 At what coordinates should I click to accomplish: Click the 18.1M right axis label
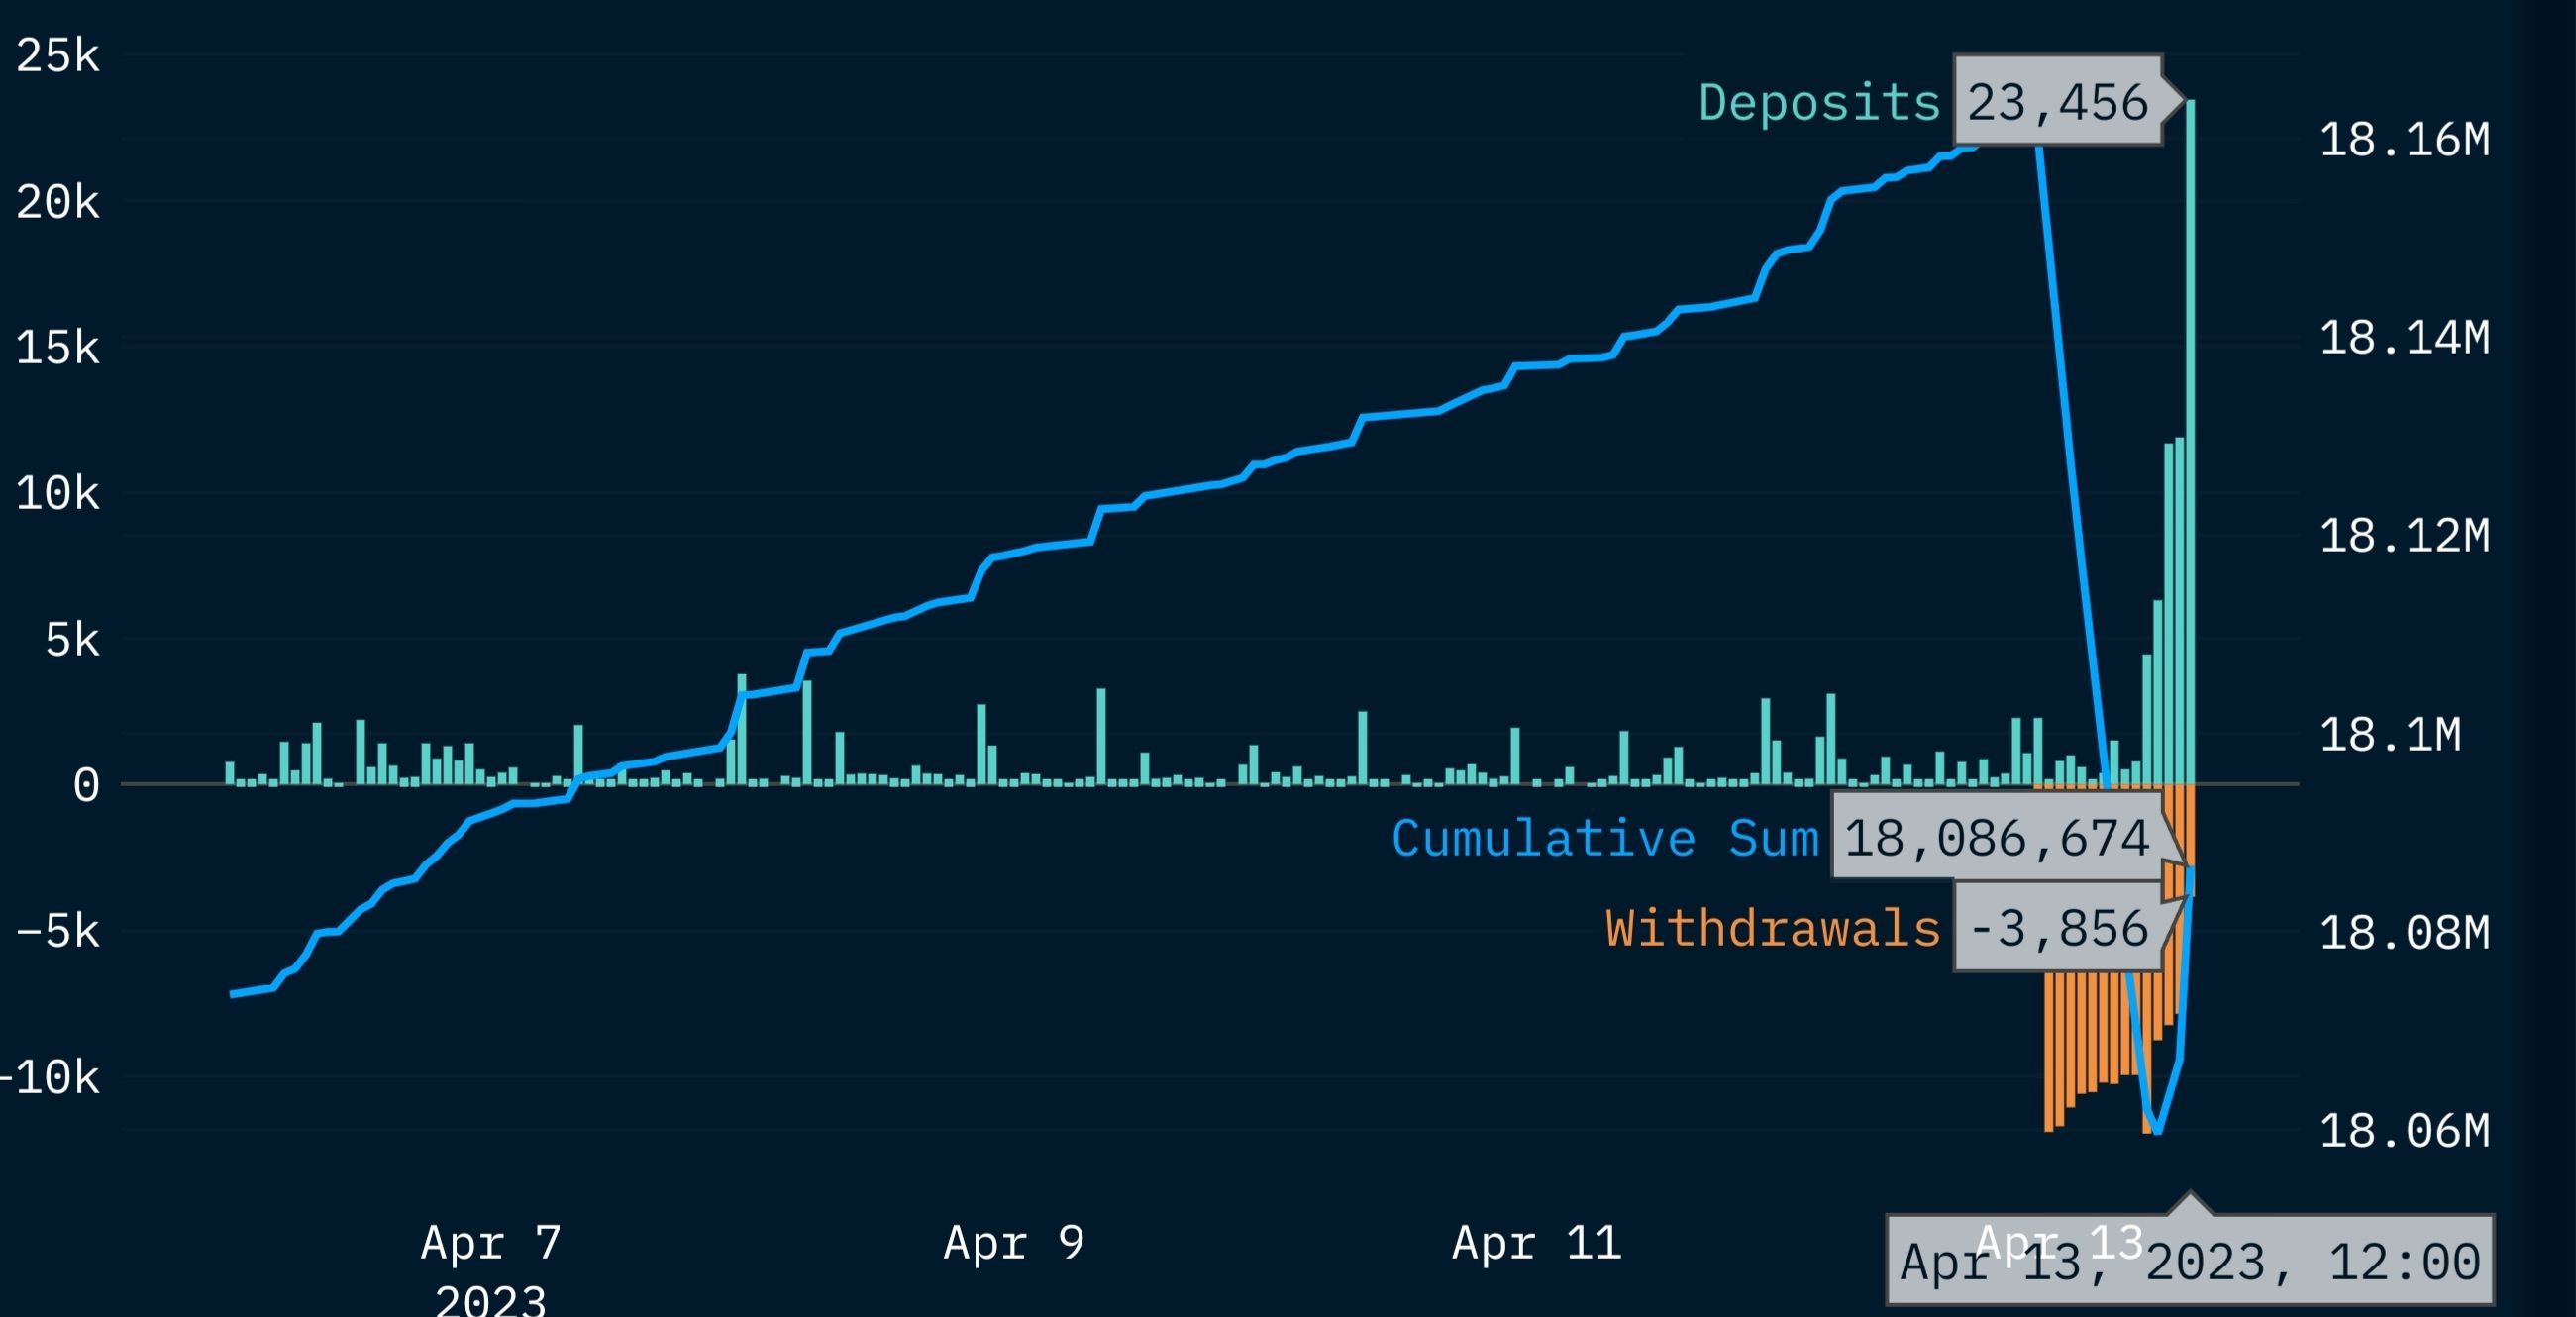[x=2390, y=735]
